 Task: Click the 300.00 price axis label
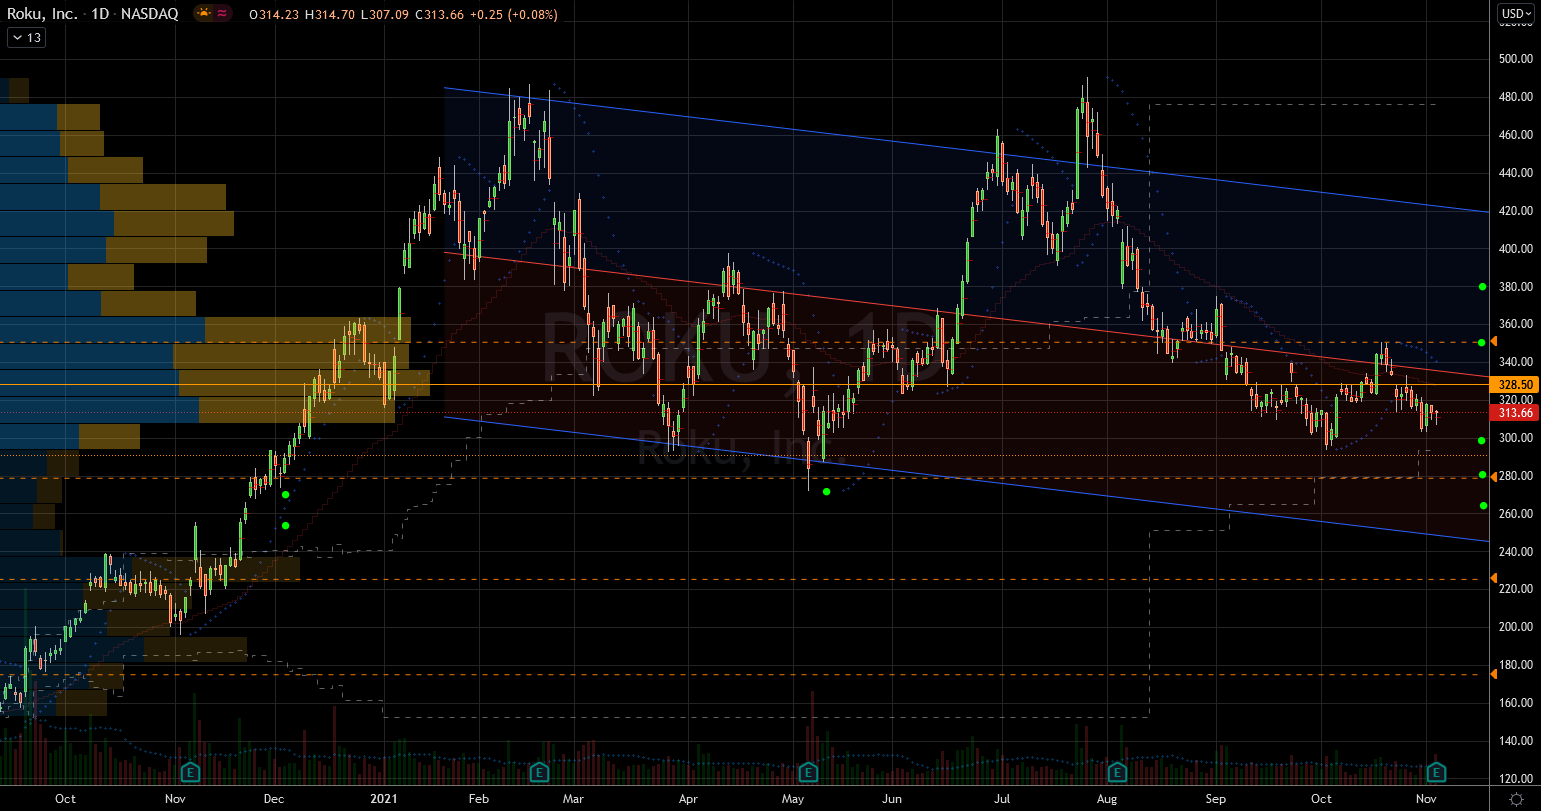click(x=1516, y=438)
